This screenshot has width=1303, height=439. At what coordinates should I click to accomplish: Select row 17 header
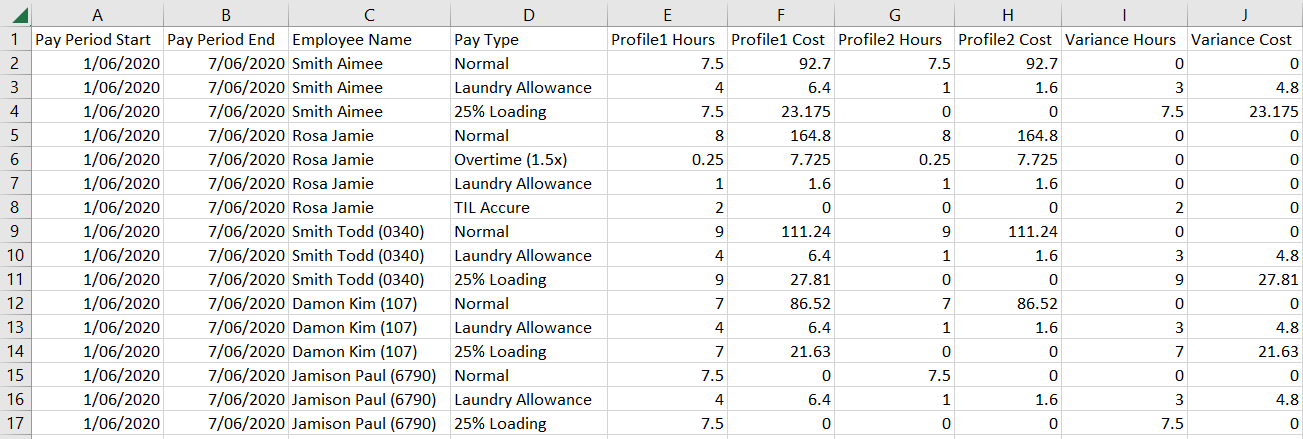click(x=15, y=424)
